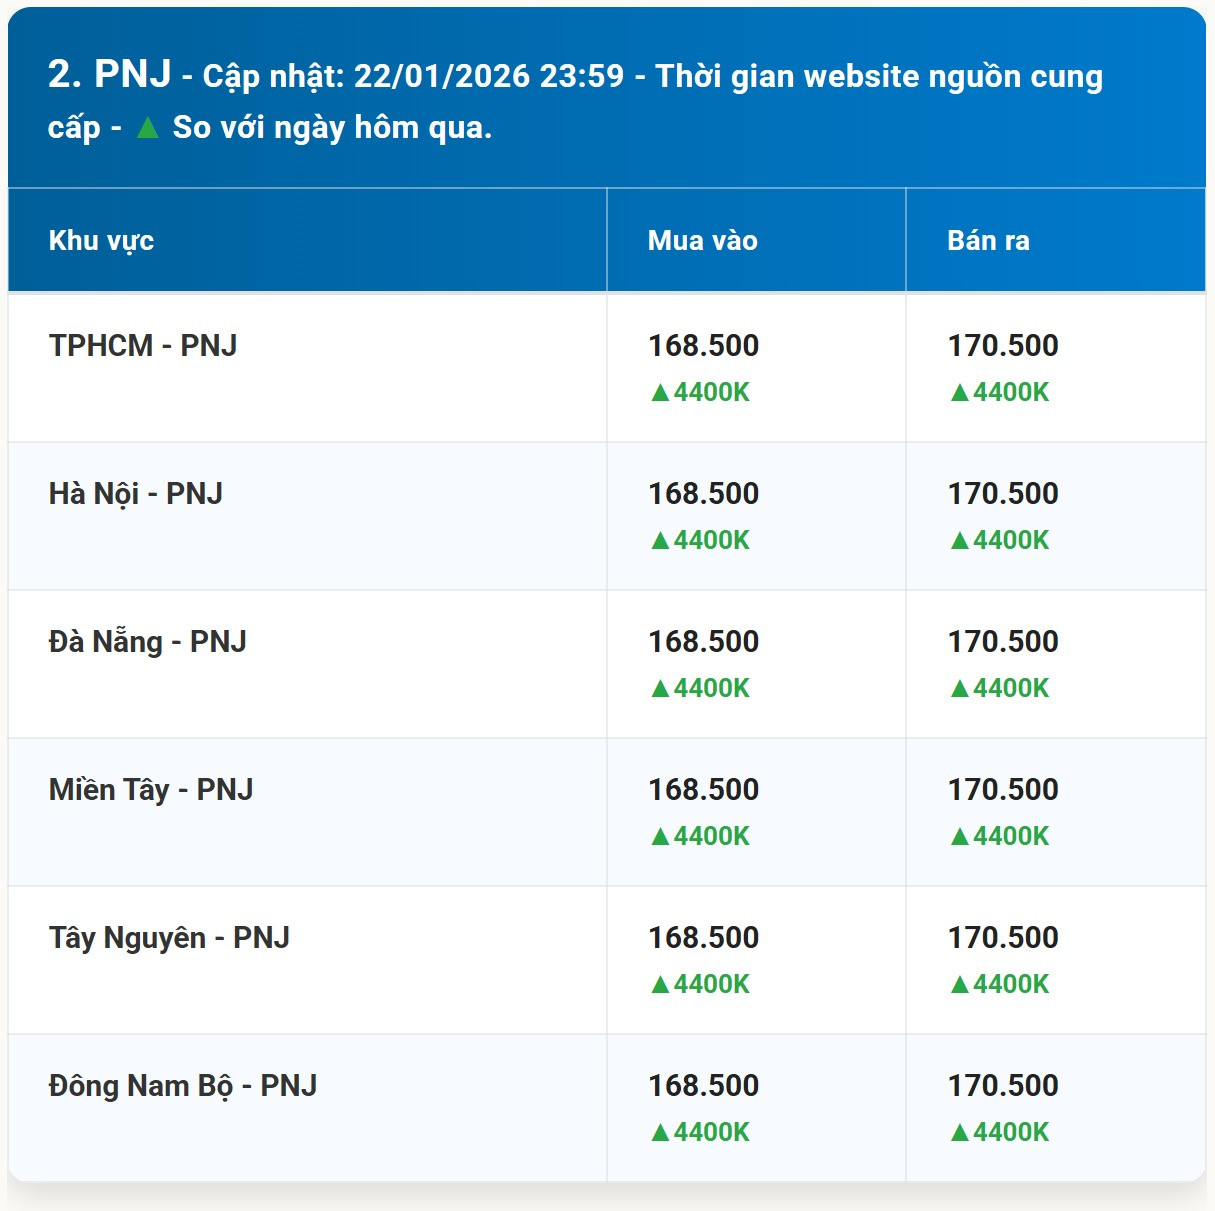The width and height of the screenshot is (1215, 1211).
Task: Click the 4400K increase under Đà Nẵng Bán ra
Action: pyautogui.click(x=1000, y=688)
